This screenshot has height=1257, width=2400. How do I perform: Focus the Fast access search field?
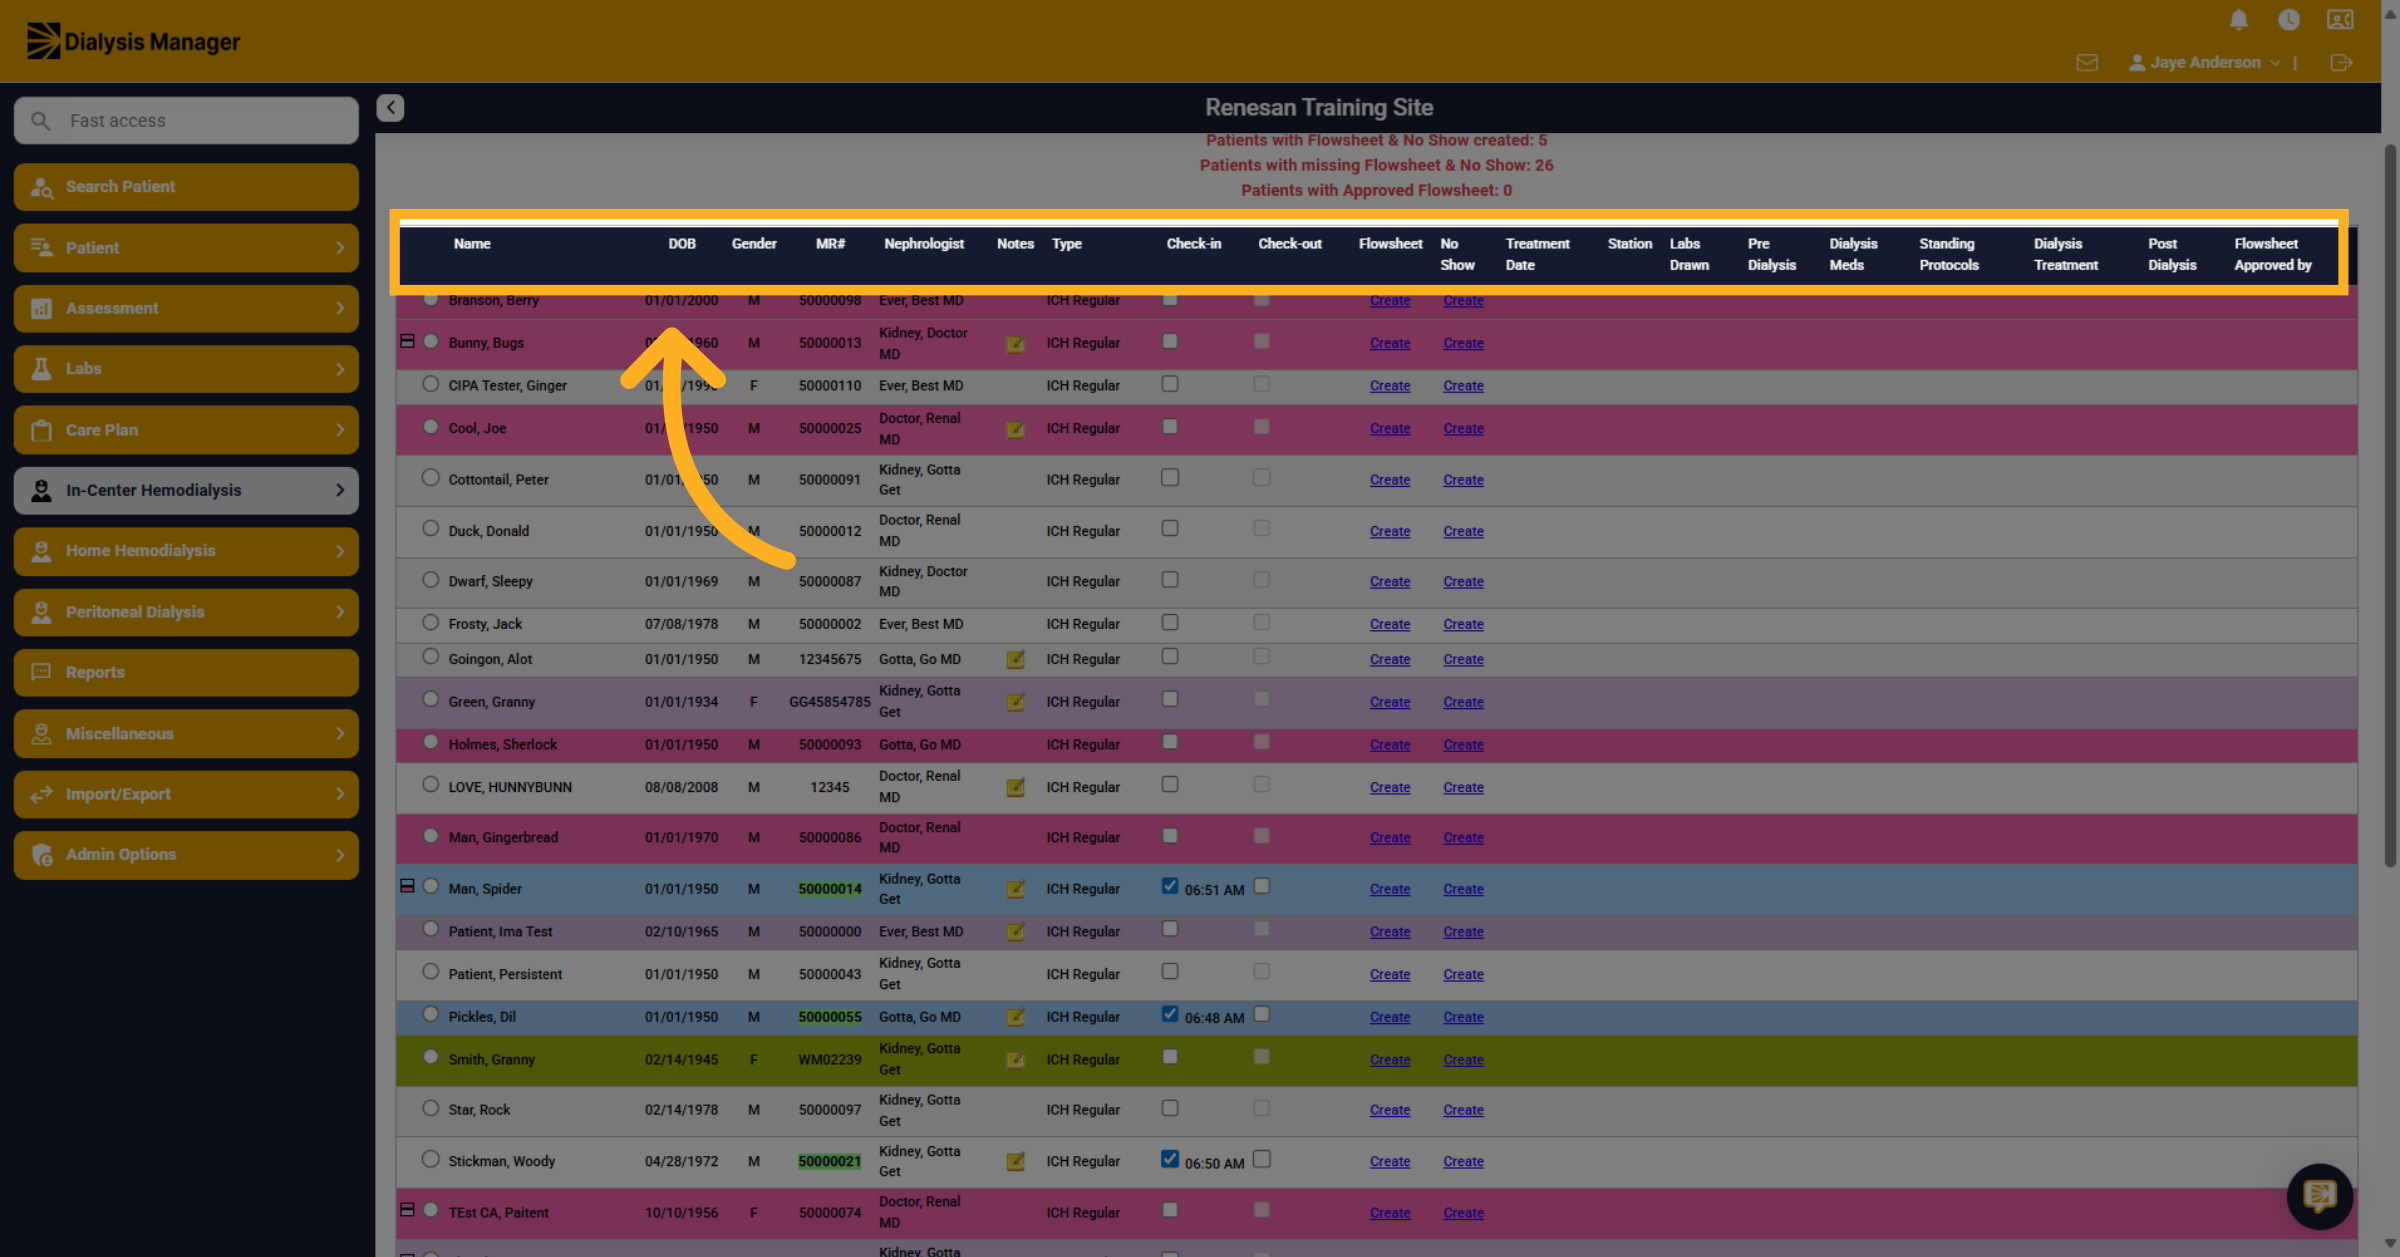186,120
